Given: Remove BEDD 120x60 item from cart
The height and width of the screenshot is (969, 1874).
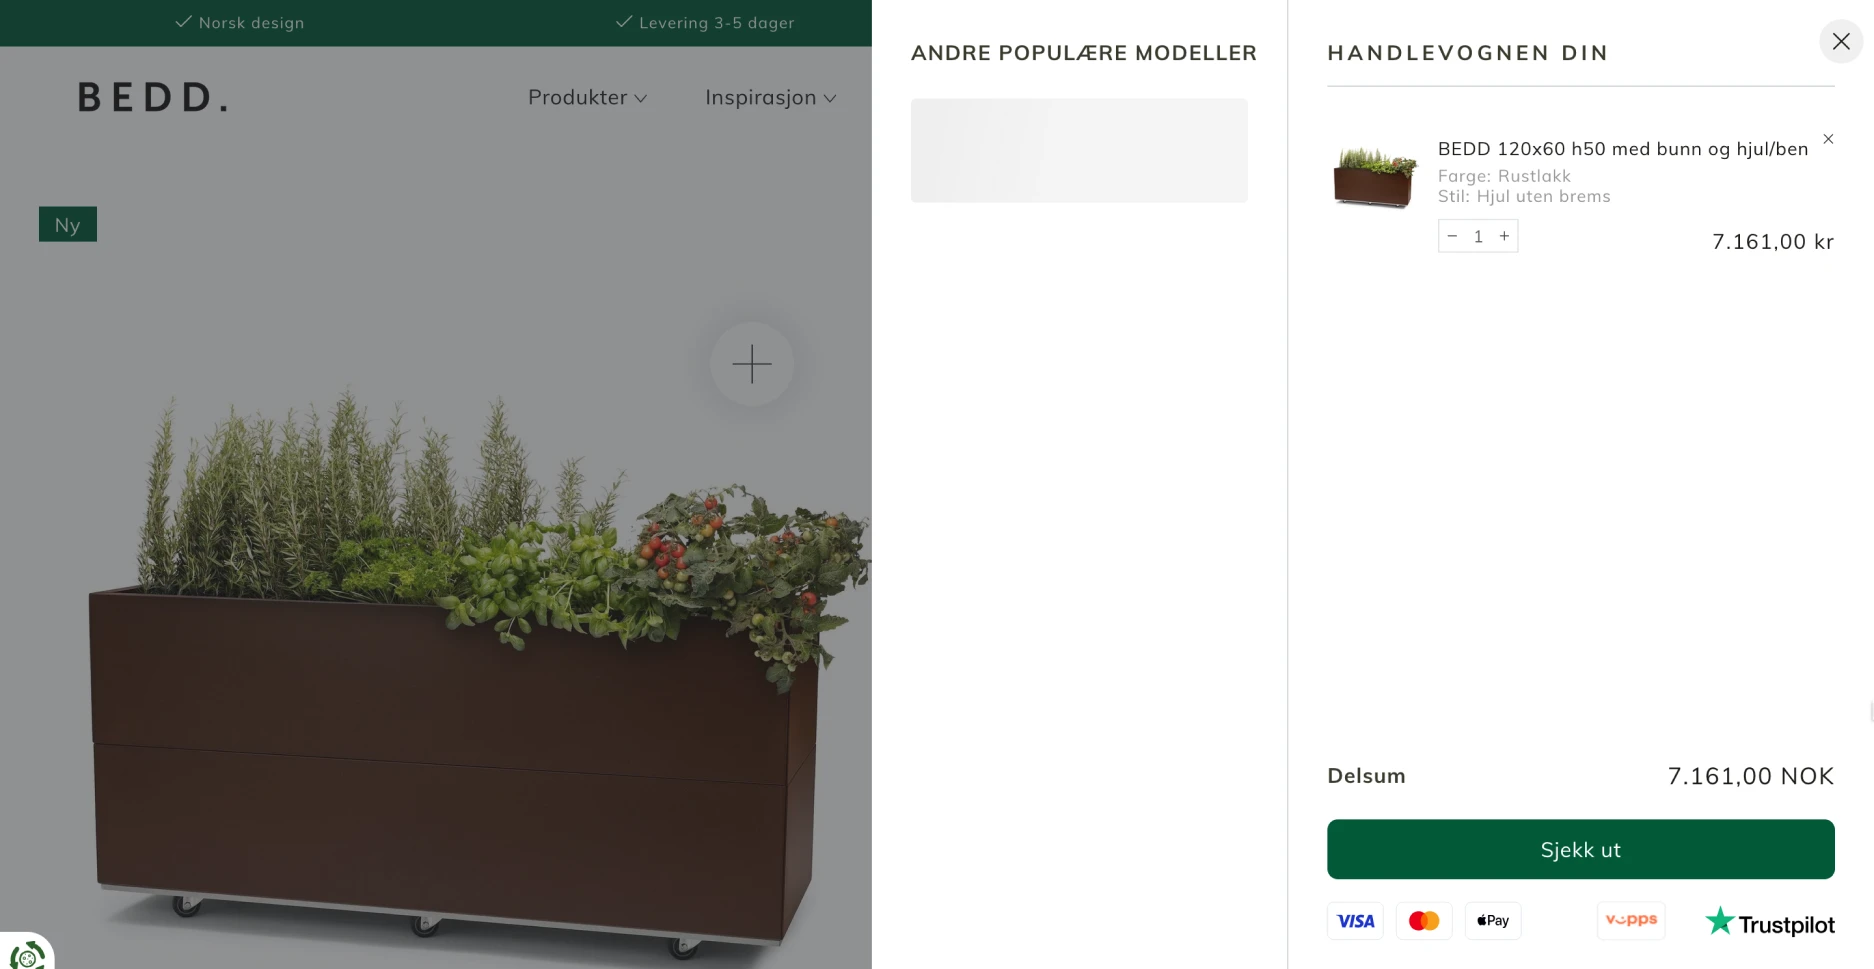Looking at the screenshot, I should 1828,139.
